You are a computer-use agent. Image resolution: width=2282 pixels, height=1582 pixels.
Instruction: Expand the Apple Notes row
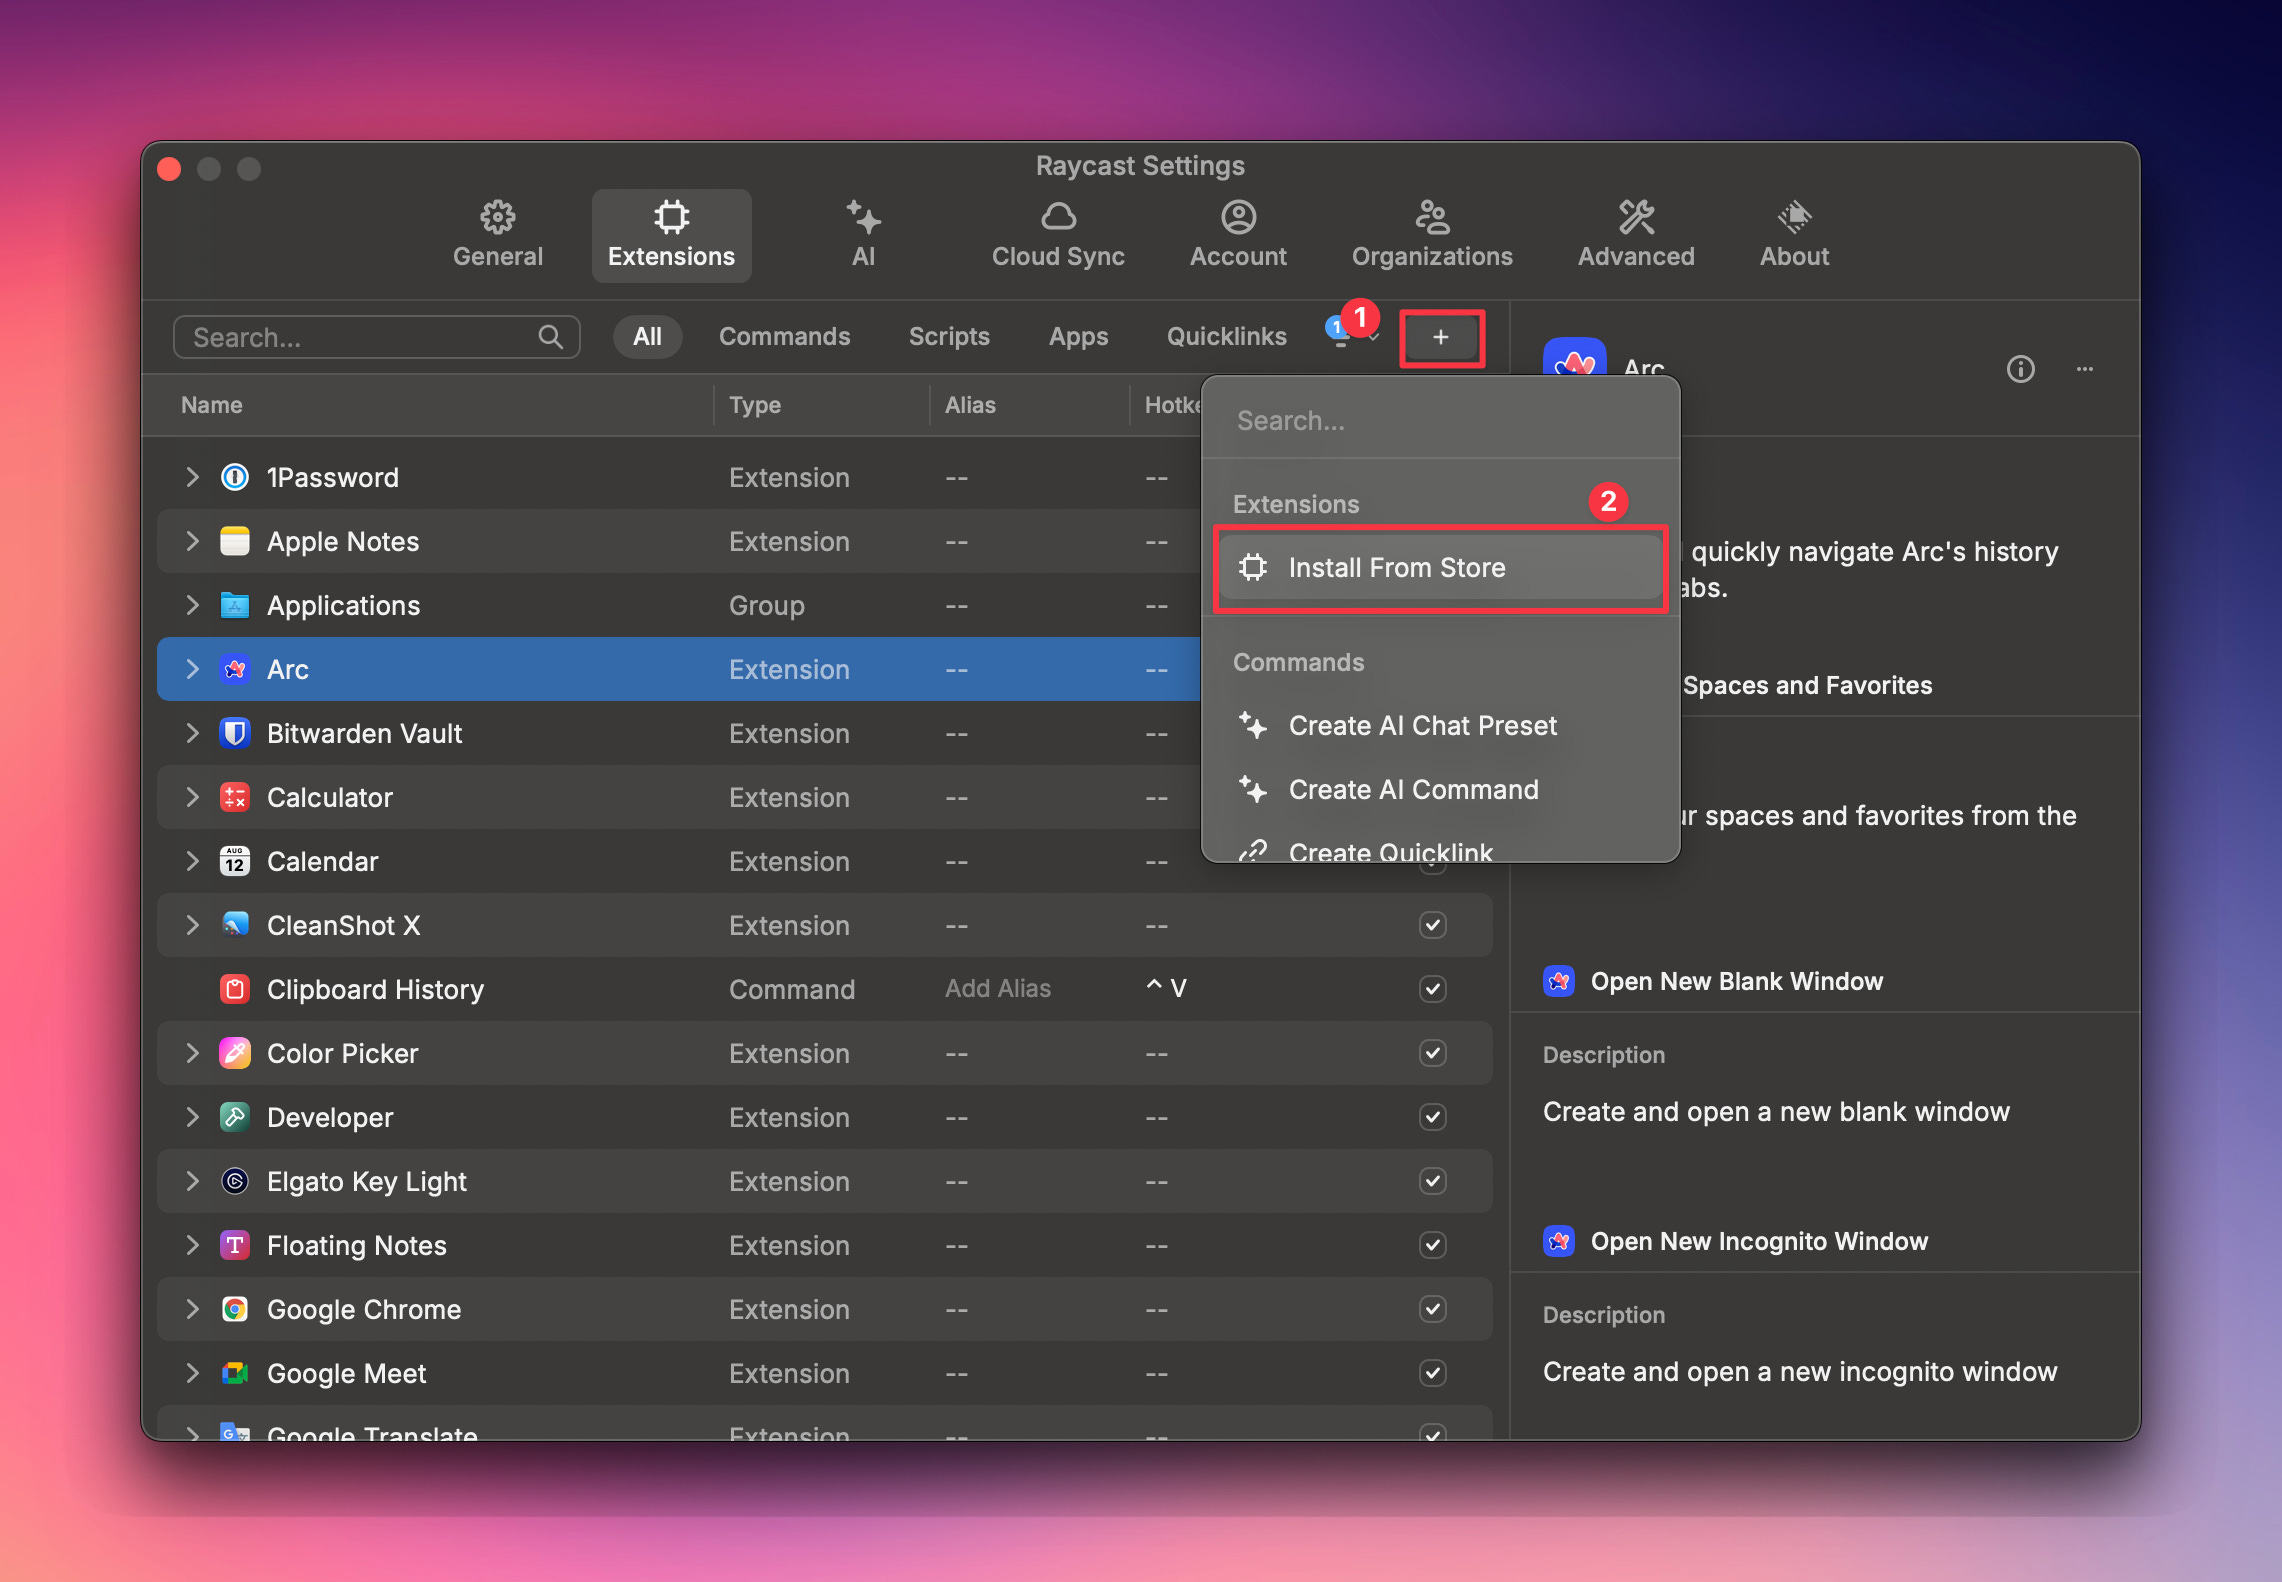192,541
